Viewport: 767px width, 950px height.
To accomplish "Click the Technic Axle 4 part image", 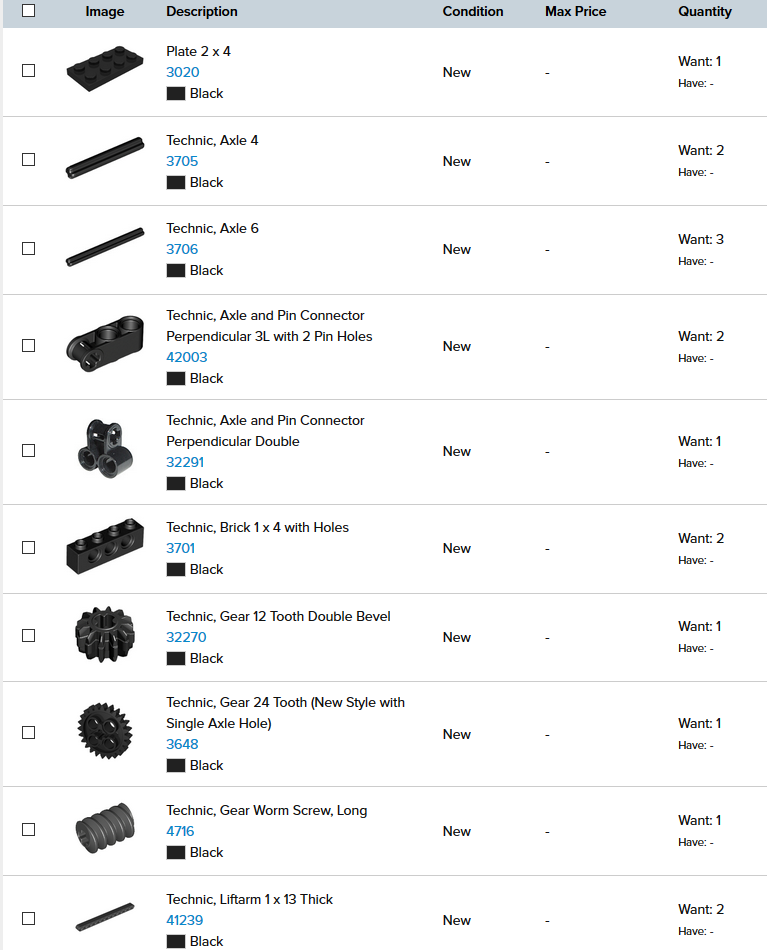I will tap(105, 158).
